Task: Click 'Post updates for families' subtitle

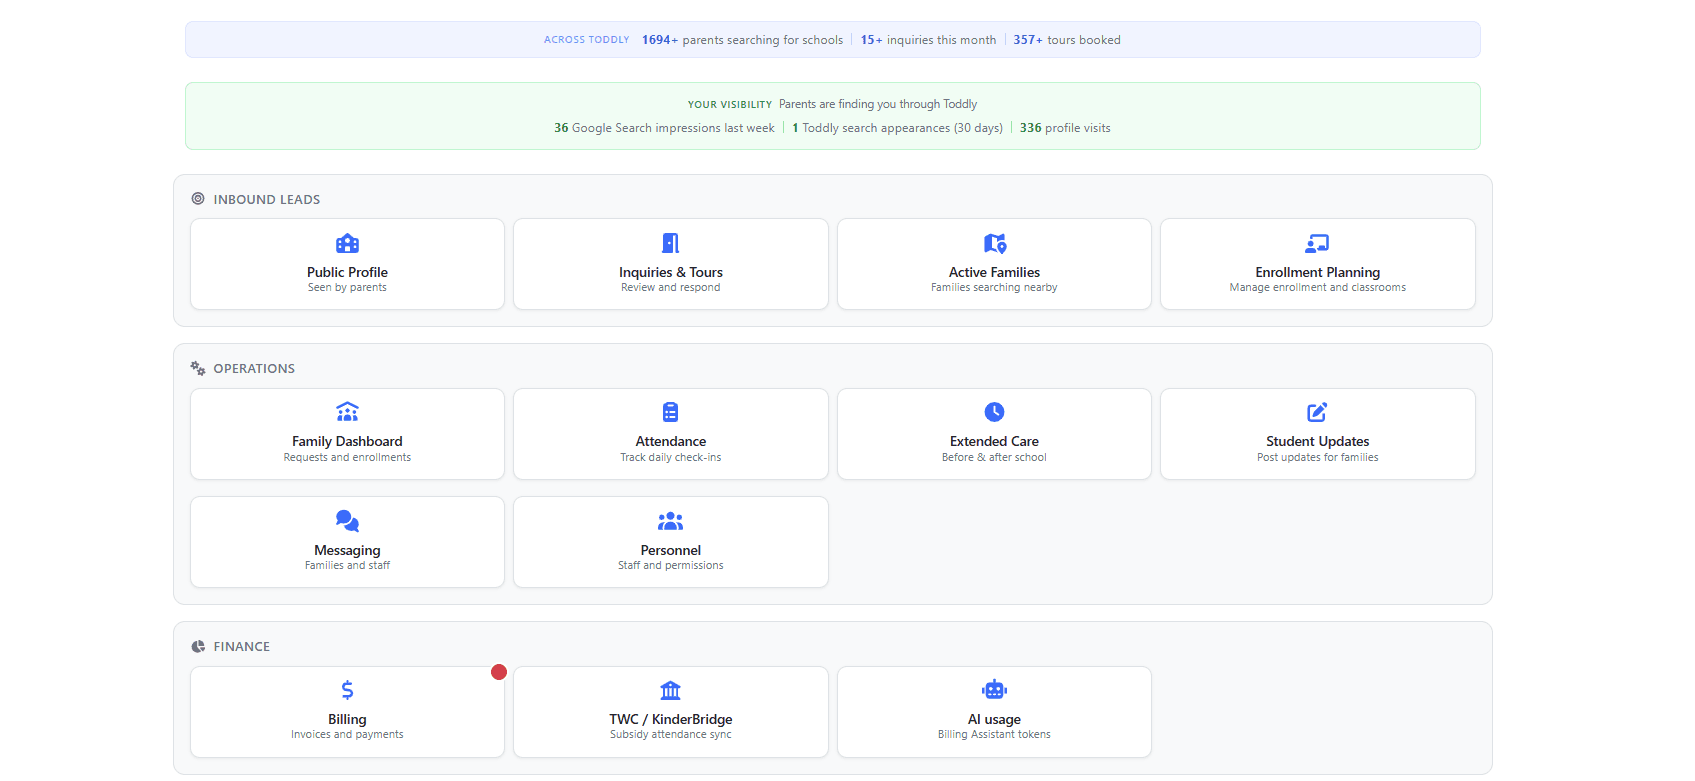Action: [x=1317, y=457]
